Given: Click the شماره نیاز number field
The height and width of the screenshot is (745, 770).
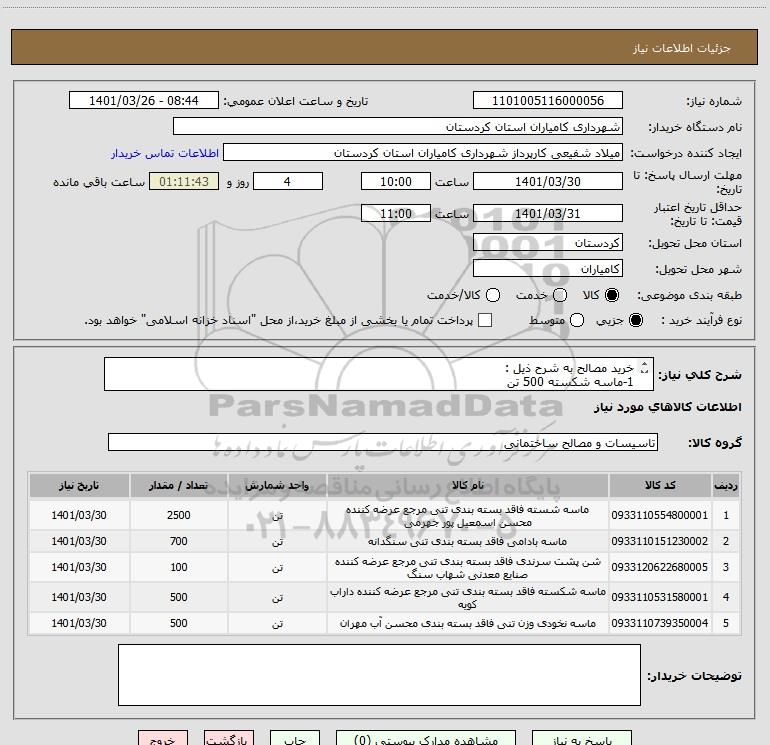Looking at the screenshot, I should [x=548, y=100].
